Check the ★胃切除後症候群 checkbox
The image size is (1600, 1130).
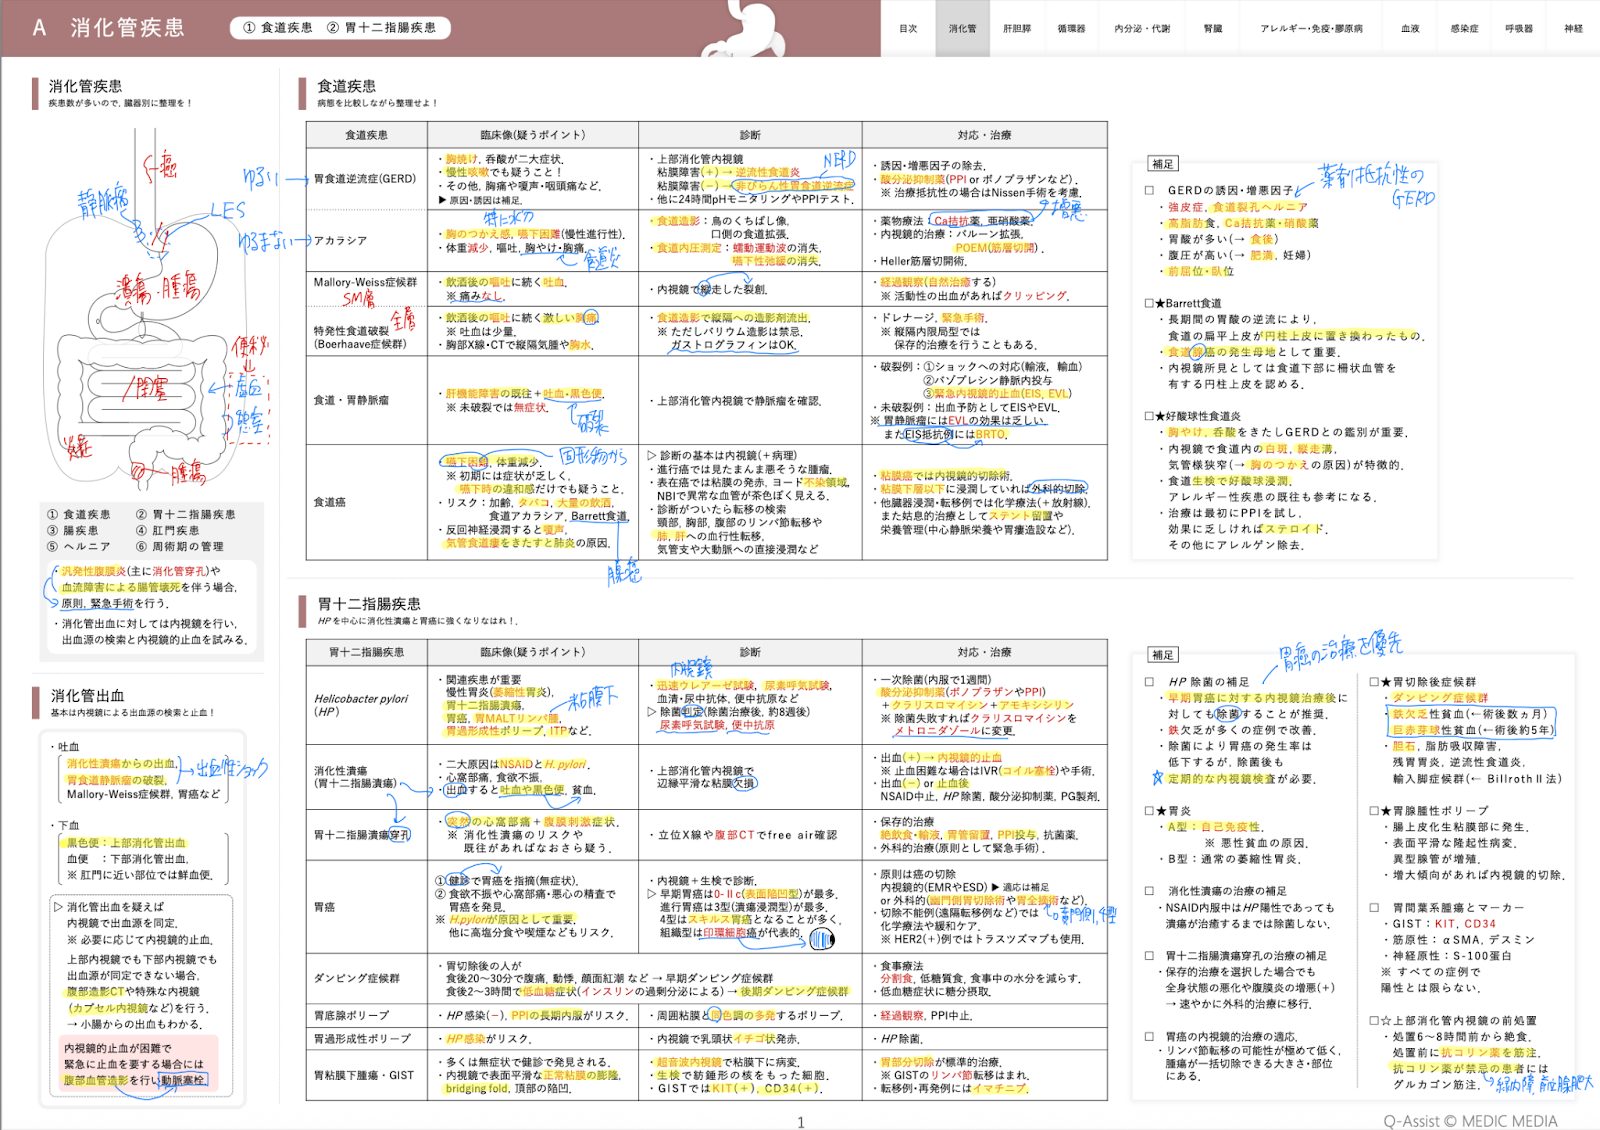pyautogui.click(x=1375, y=682)
